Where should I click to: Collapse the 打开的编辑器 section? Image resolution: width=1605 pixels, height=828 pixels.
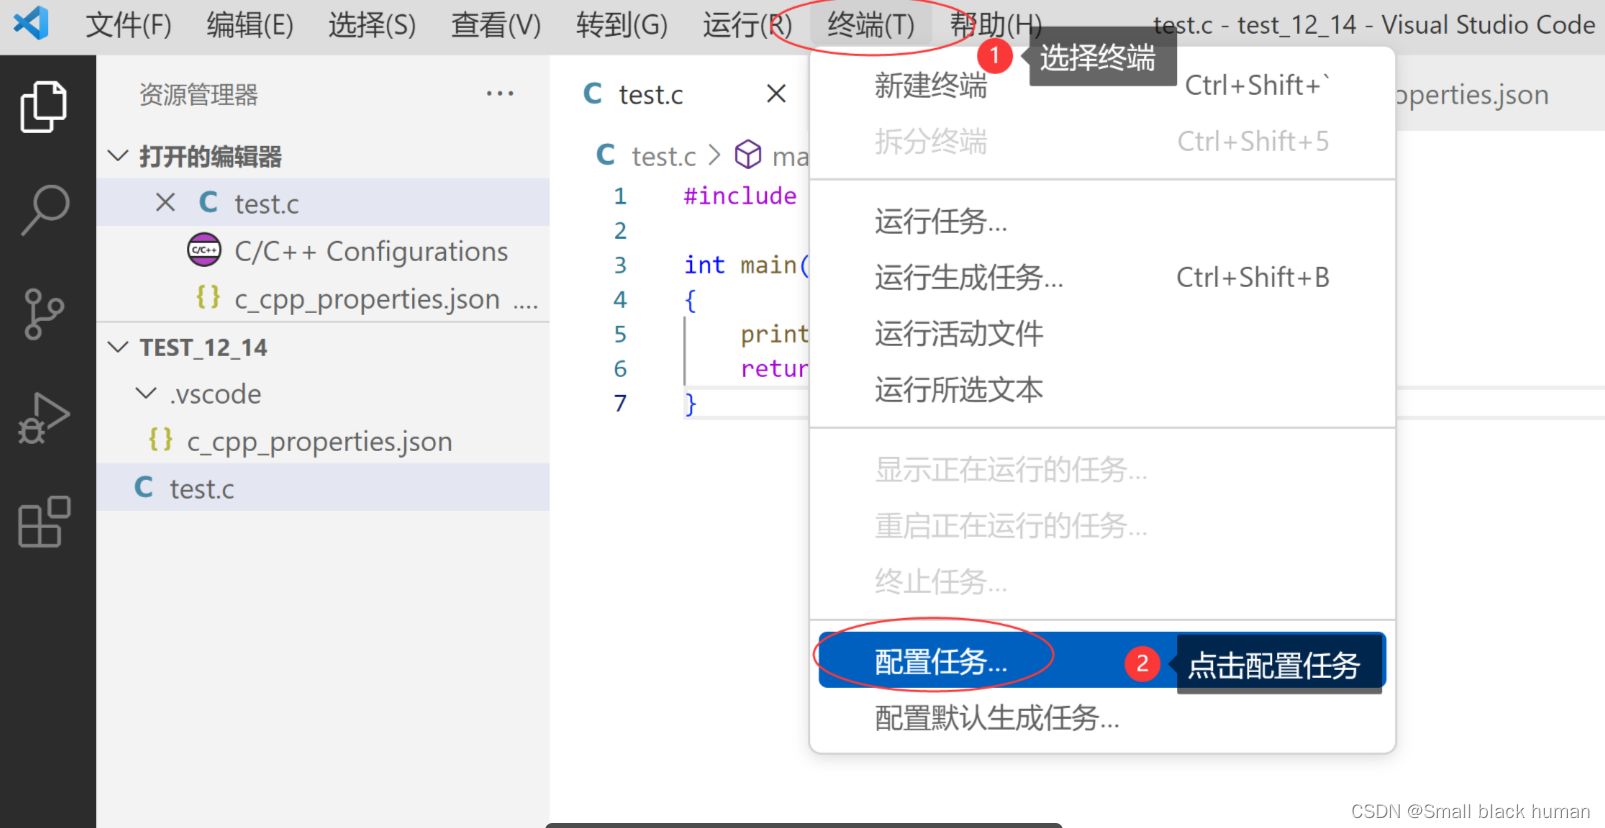[118, 156]
